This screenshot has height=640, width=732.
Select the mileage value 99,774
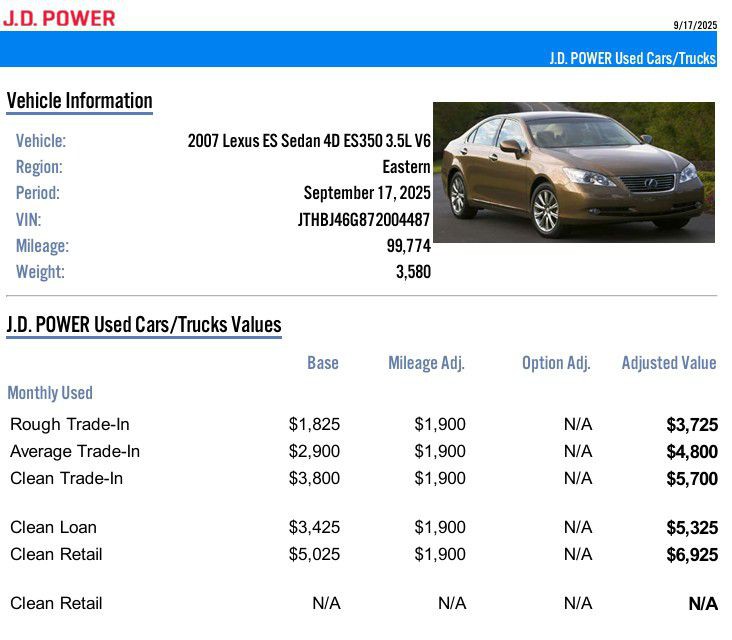point(408,246)
